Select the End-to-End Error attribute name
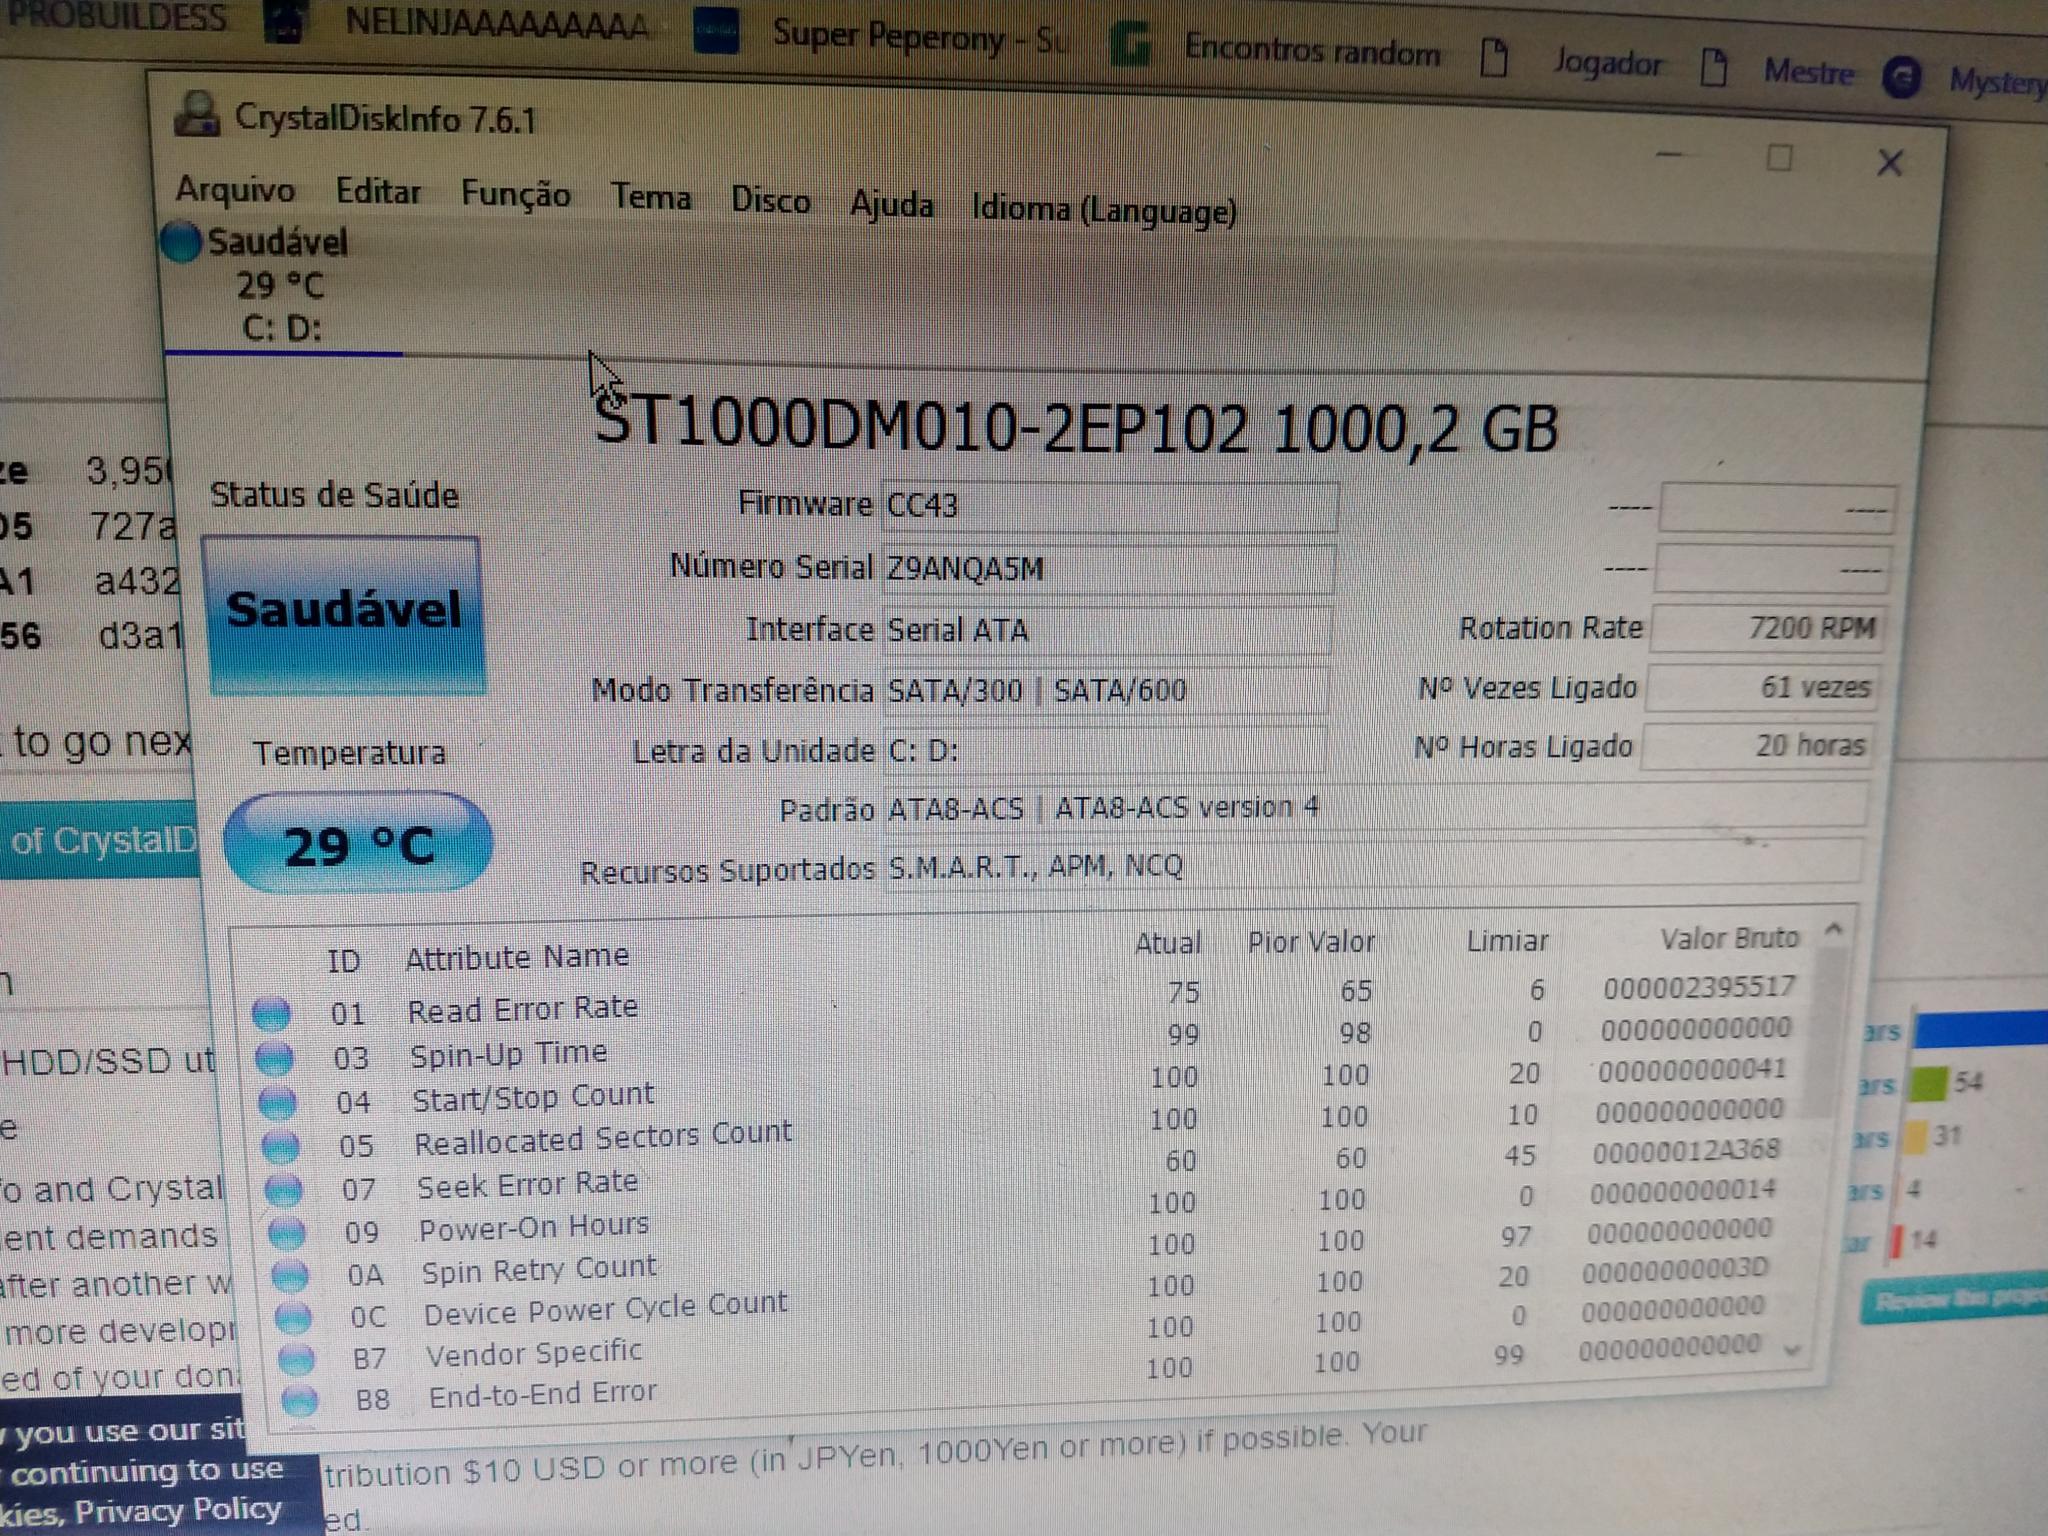The height and width of the screenshot is (1536, 2048). pos(542,1393)
